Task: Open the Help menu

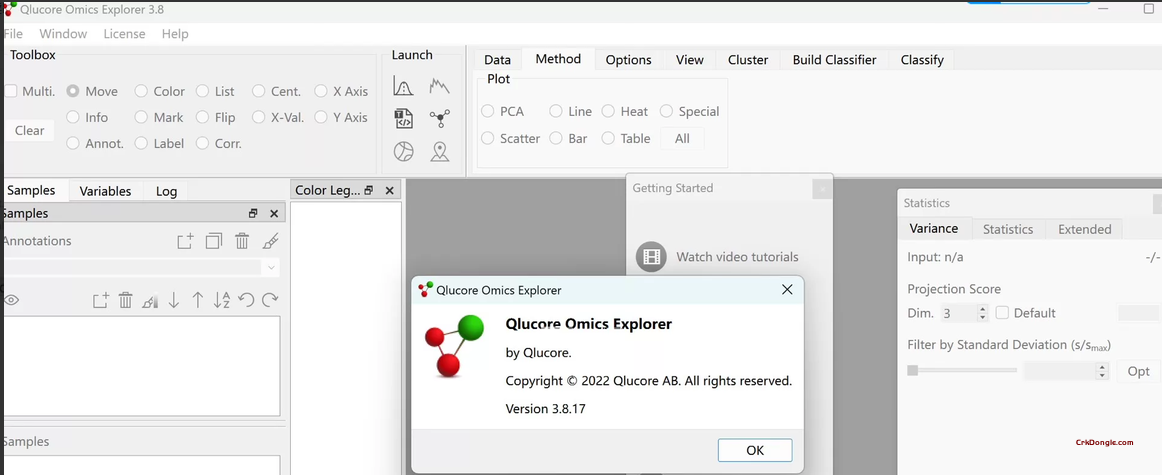Action: (x=175, y=33)
